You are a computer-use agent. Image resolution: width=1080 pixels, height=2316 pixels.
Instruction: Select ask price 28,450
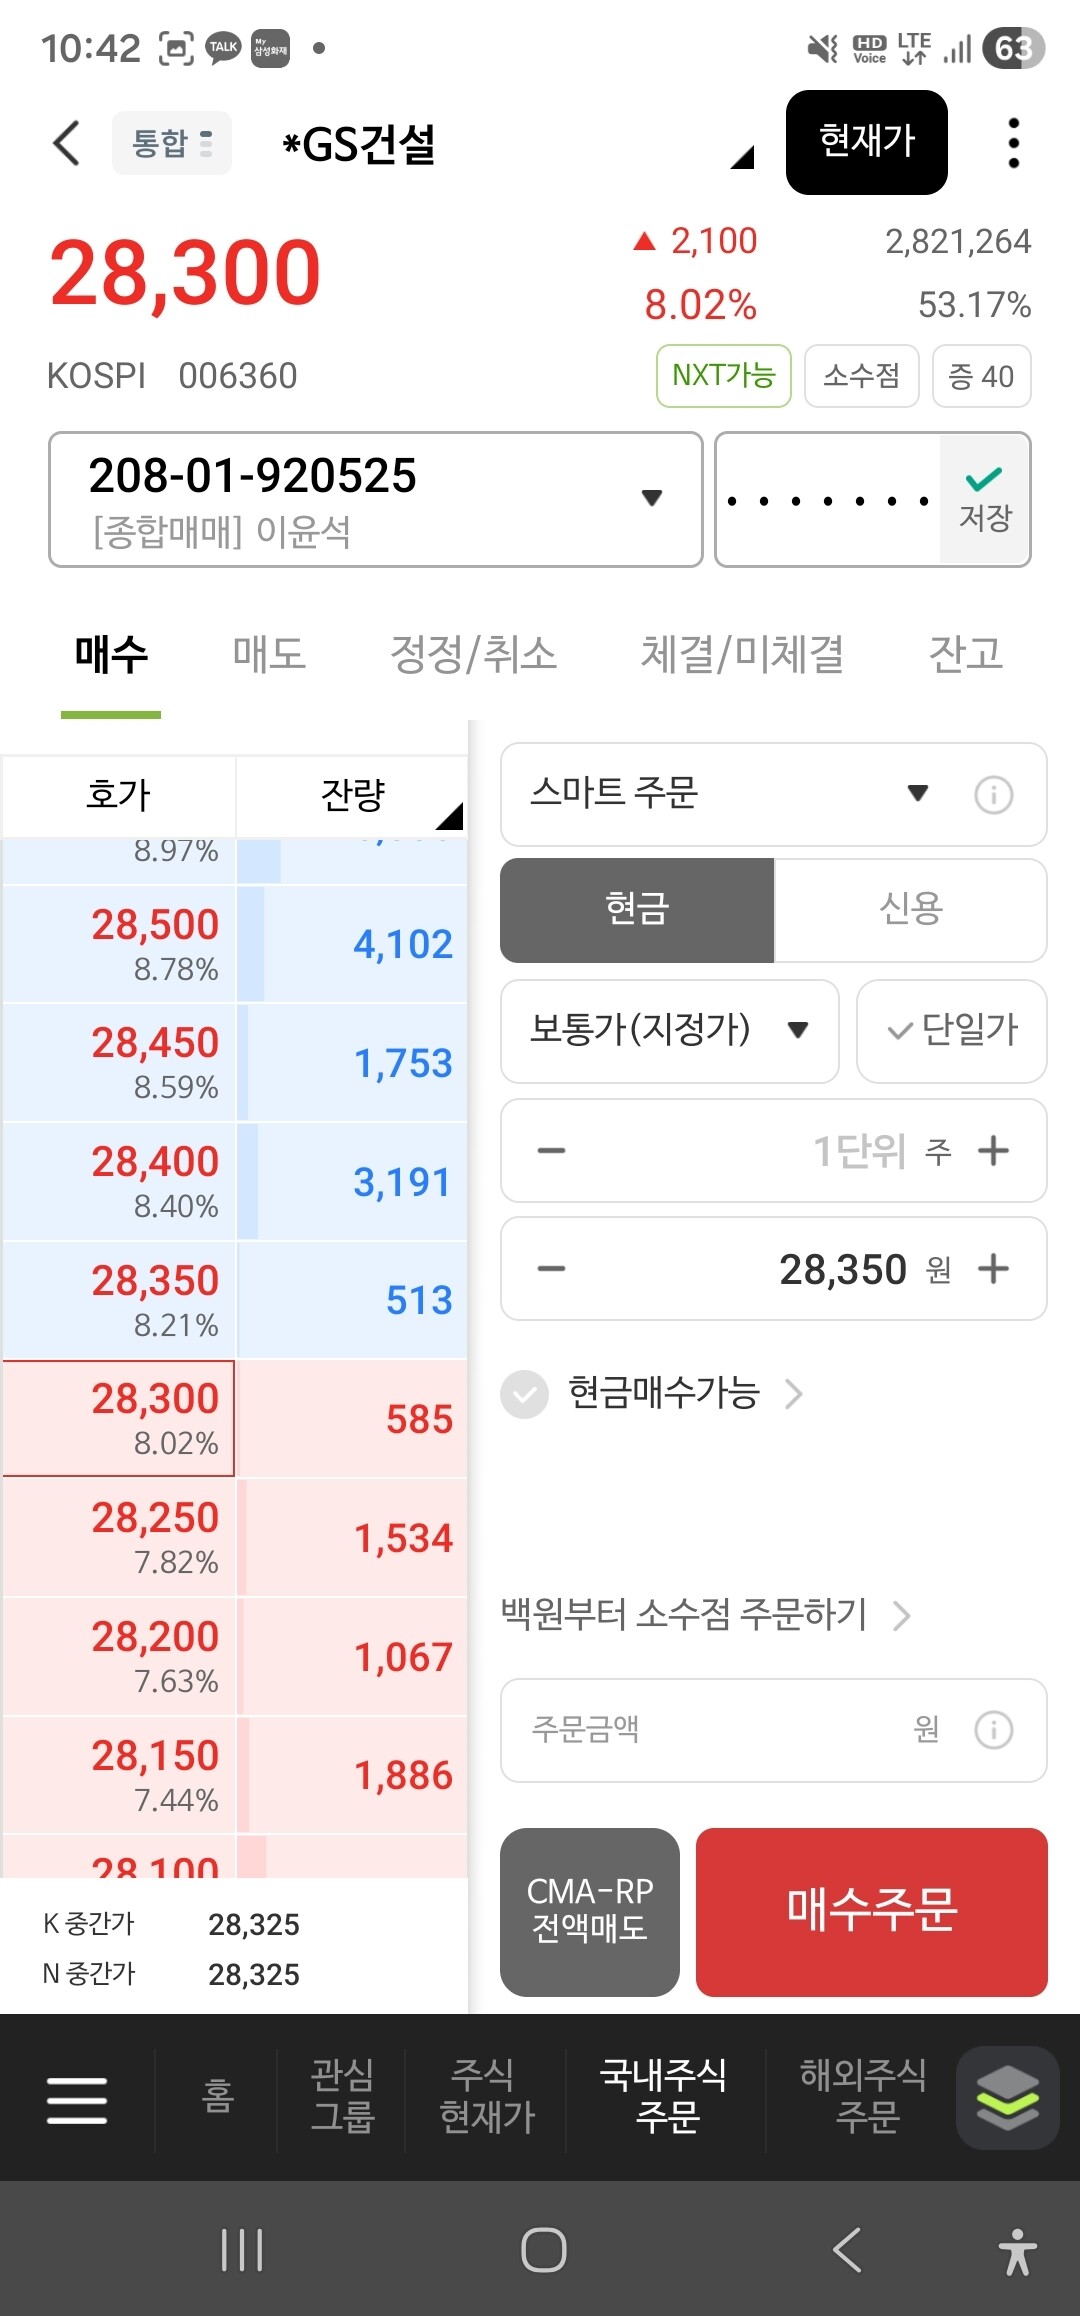tap(119, 1062)
